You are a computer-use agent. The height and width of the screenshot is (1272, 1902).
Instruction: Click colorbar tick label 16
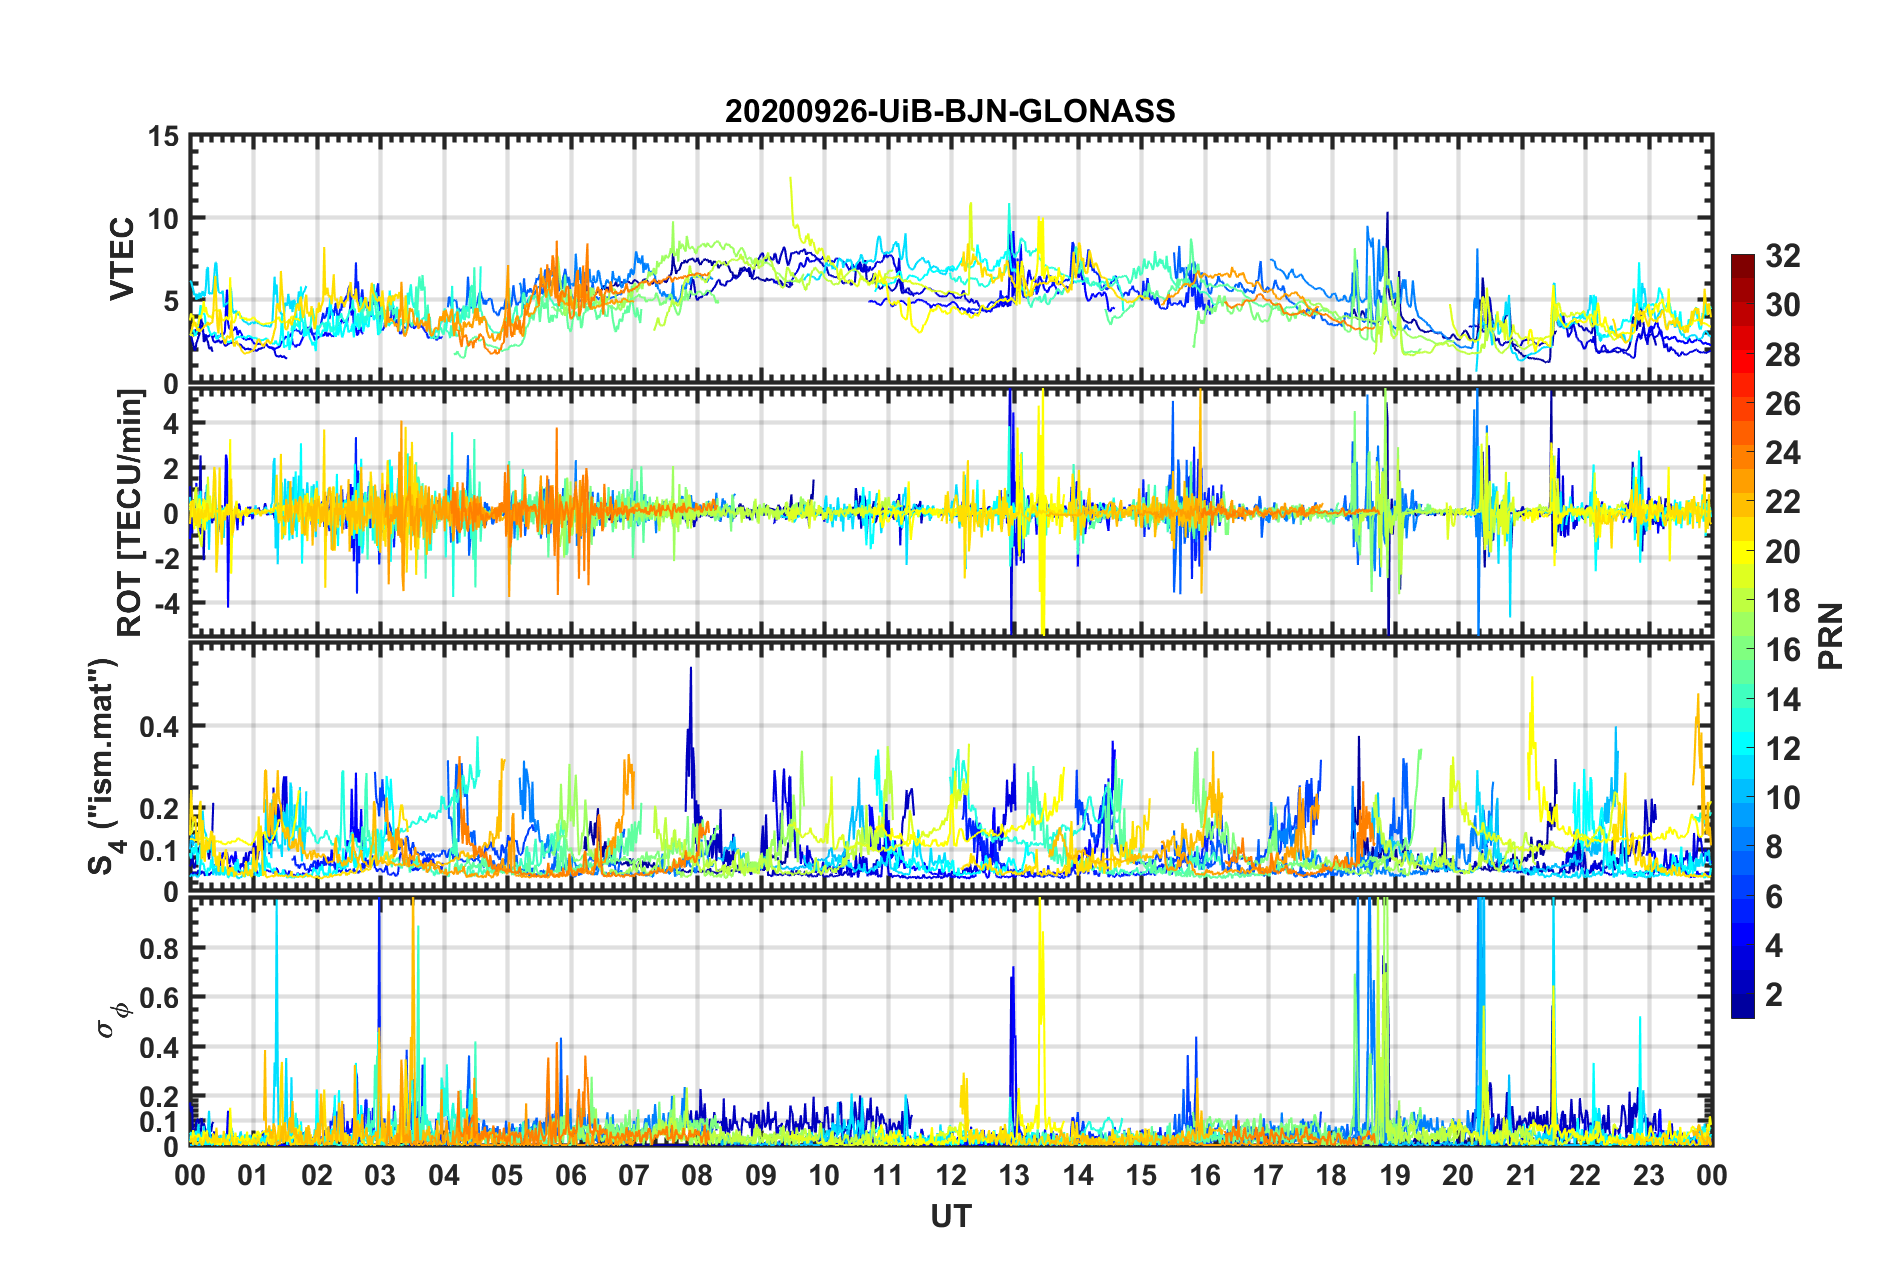coord(1782,650)
